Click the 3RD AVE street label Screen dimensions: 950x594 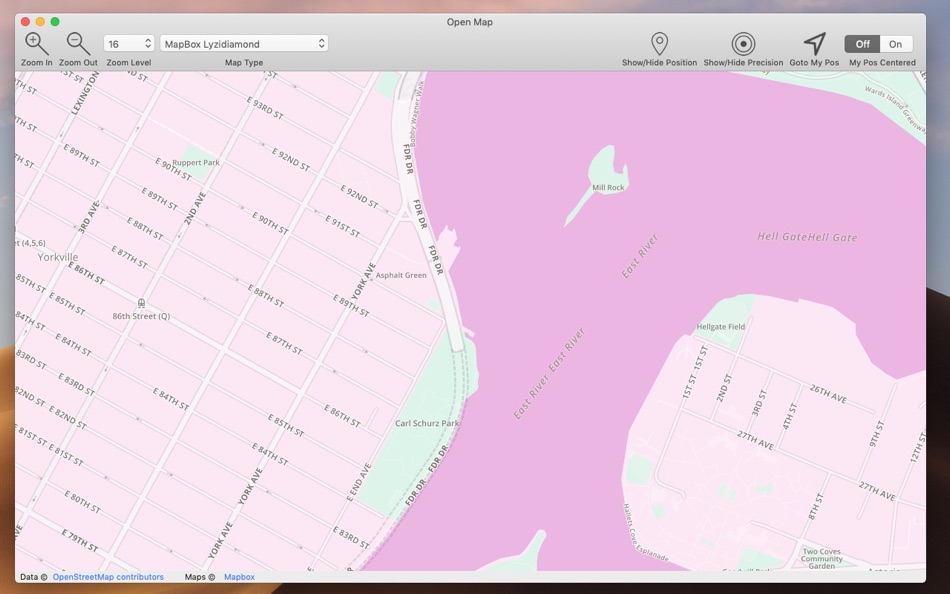click(88, 217)
